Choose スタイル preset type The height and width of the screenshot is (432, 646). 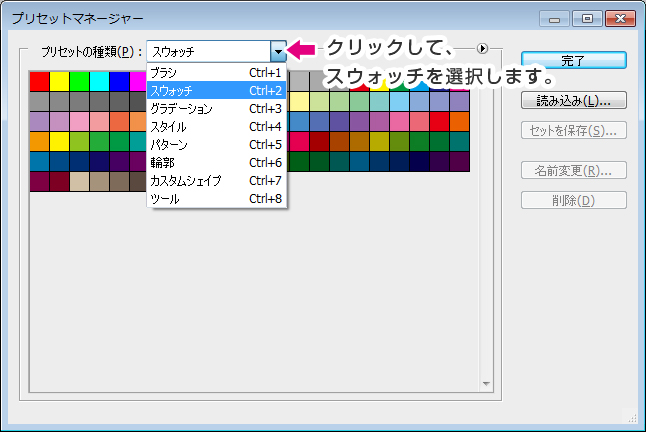217,126
